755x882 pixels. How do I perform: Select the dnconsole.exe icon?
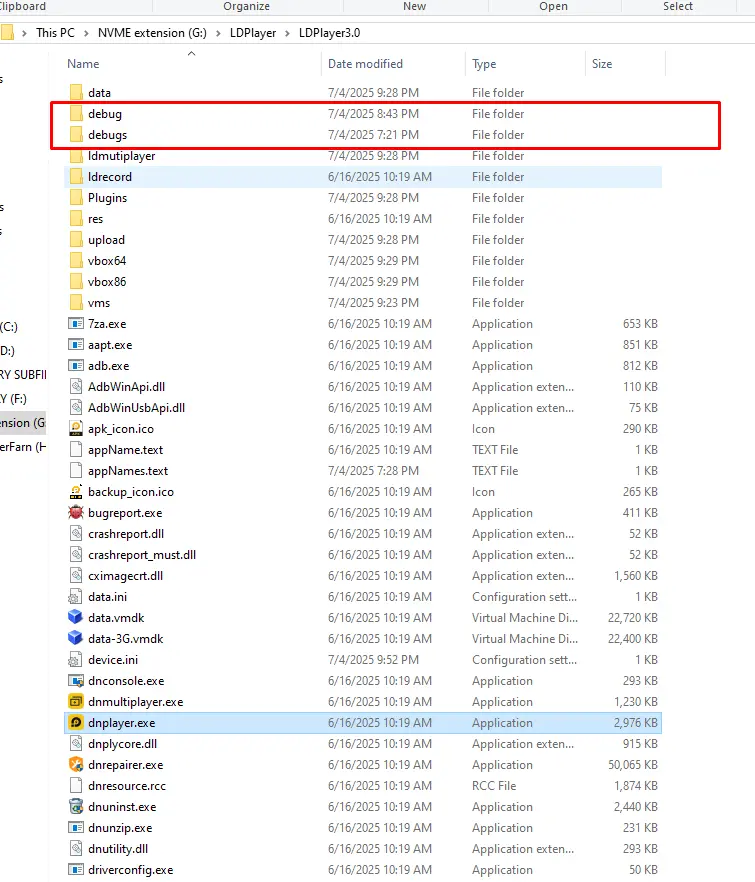(x=76, y=681)
